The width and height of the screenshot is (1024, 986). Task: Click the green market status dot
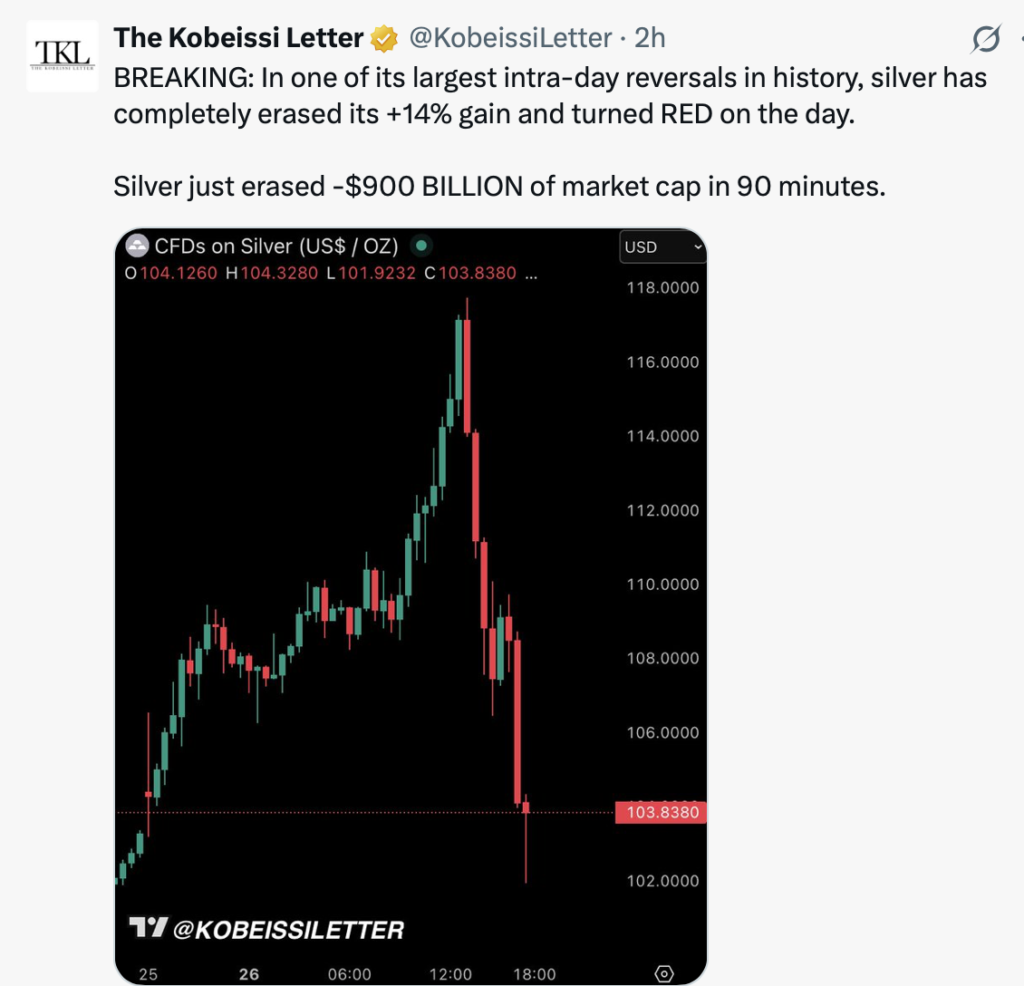click(421, 246)
